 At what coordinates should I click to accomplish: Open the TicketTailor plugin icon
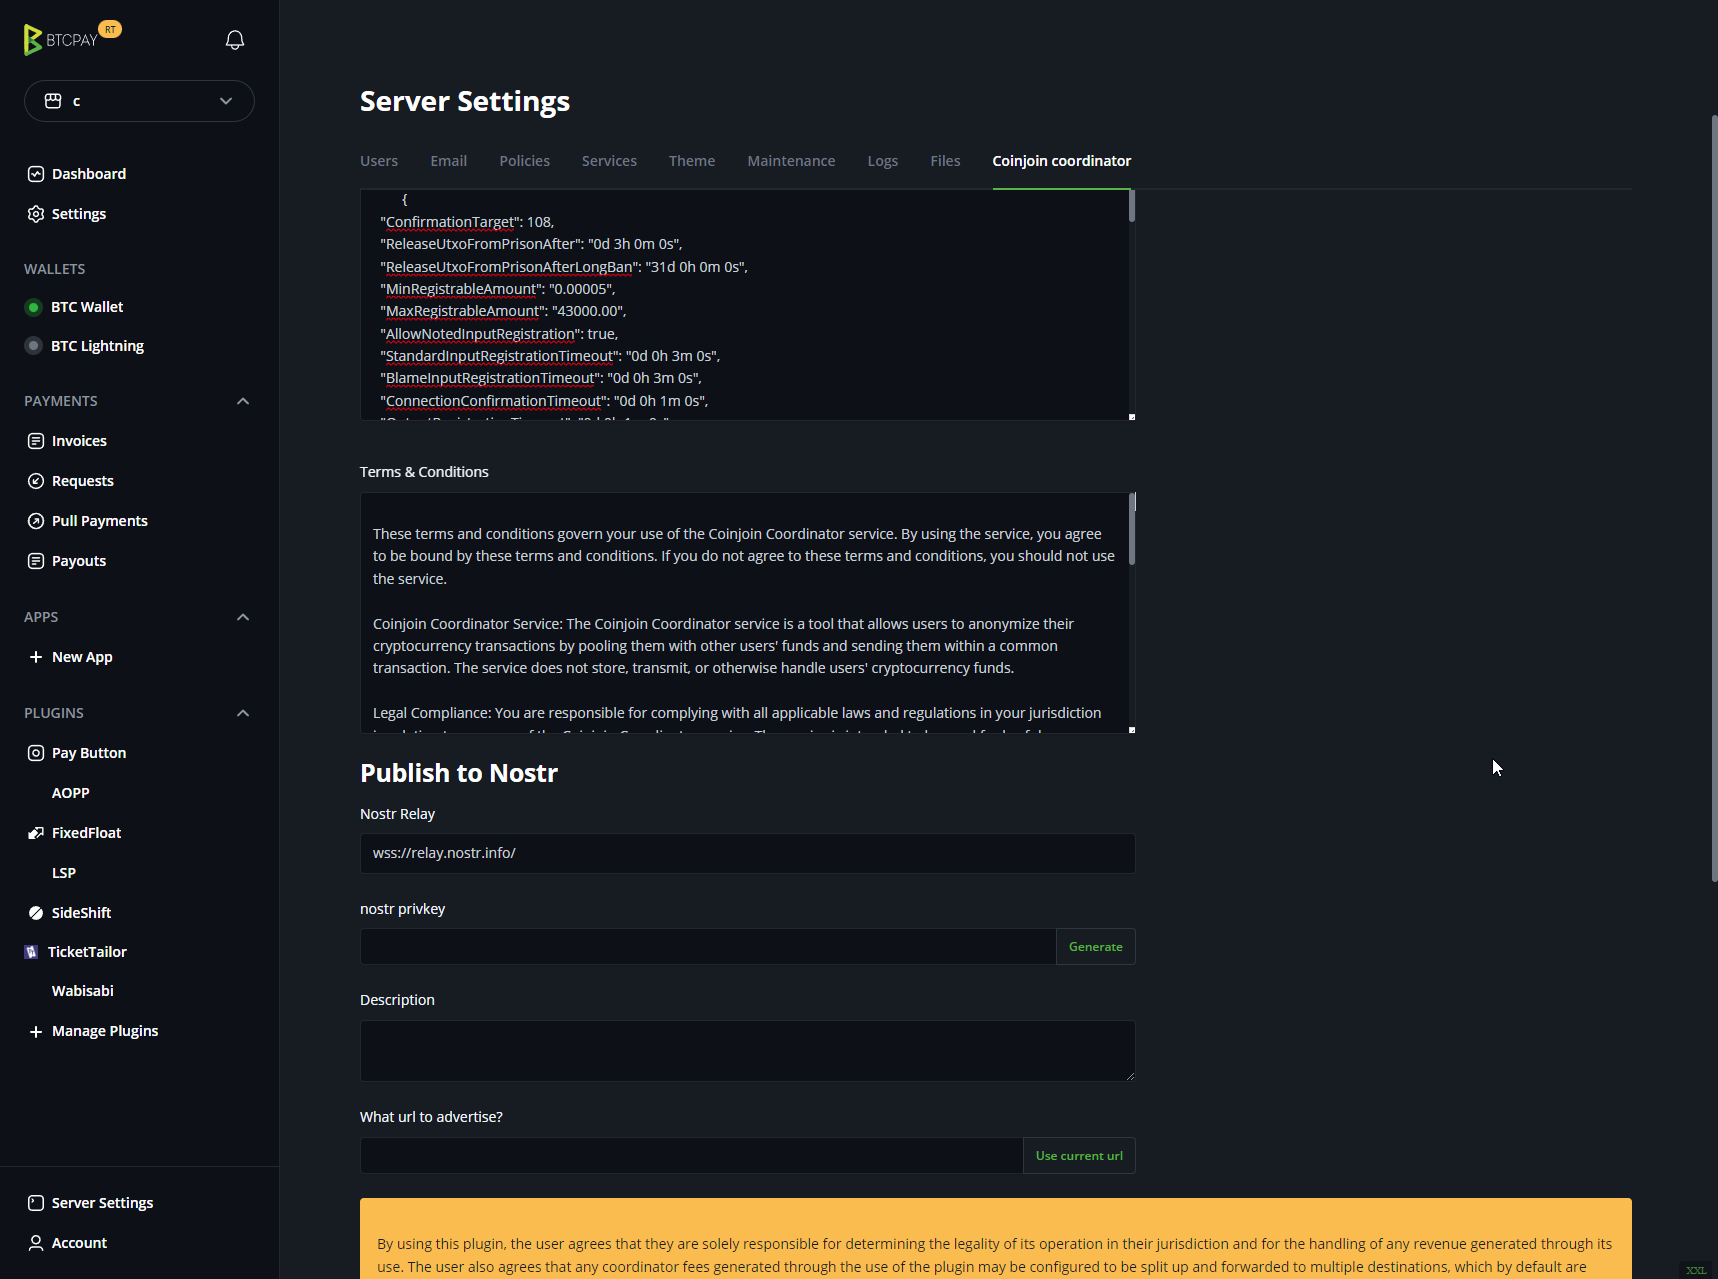(32, 952)
